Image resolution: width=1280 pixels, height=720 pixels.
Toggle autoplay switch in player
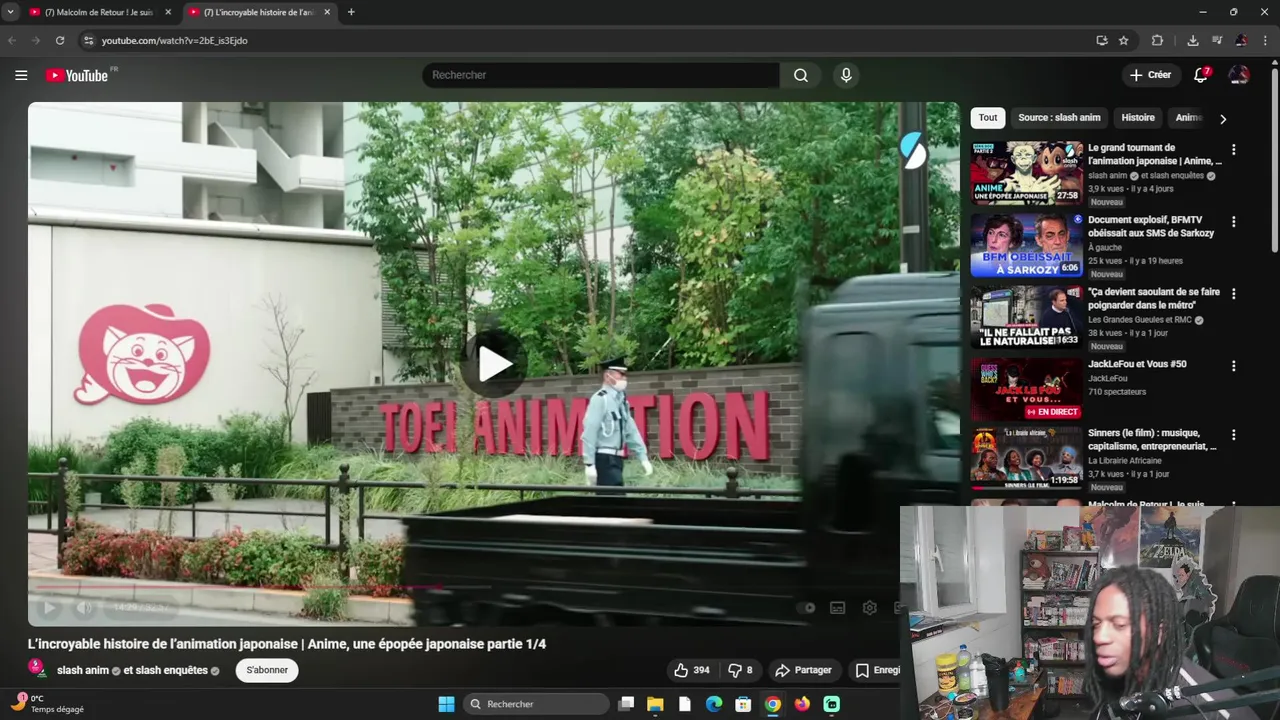806,607
